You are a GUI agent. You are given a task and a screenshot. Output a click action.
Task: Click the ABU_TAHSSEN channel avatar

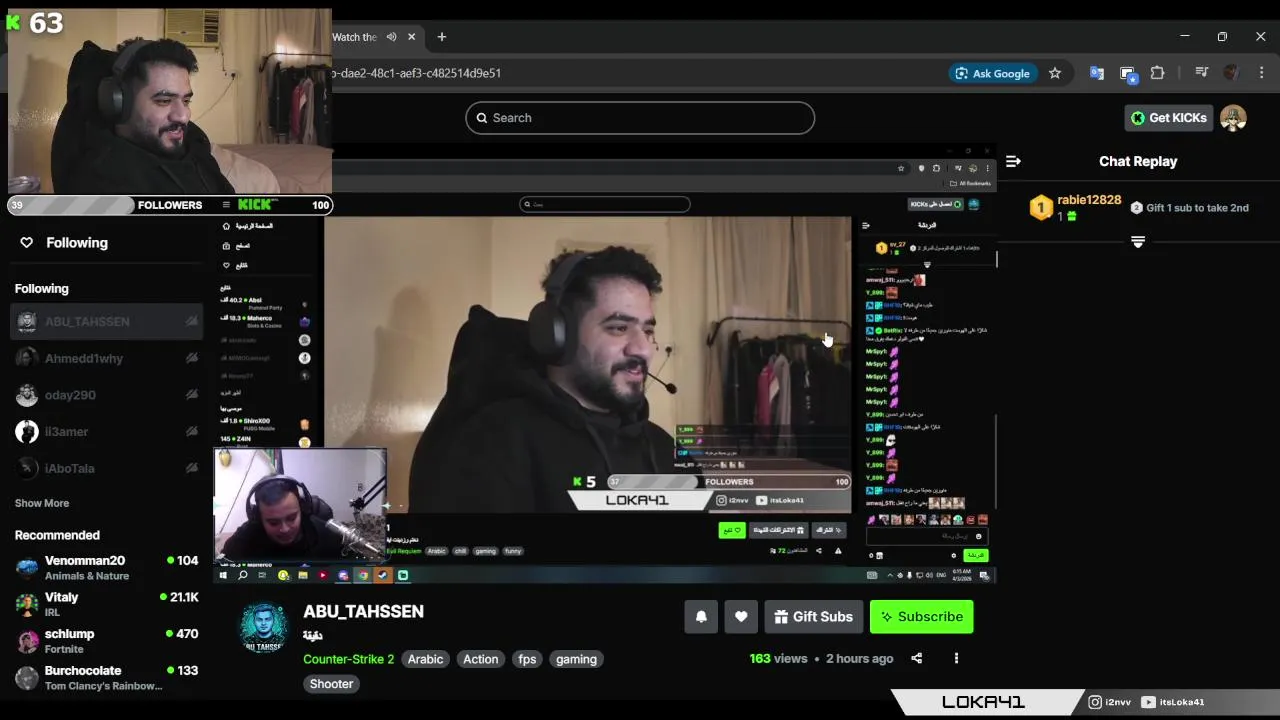pos(264,628)
